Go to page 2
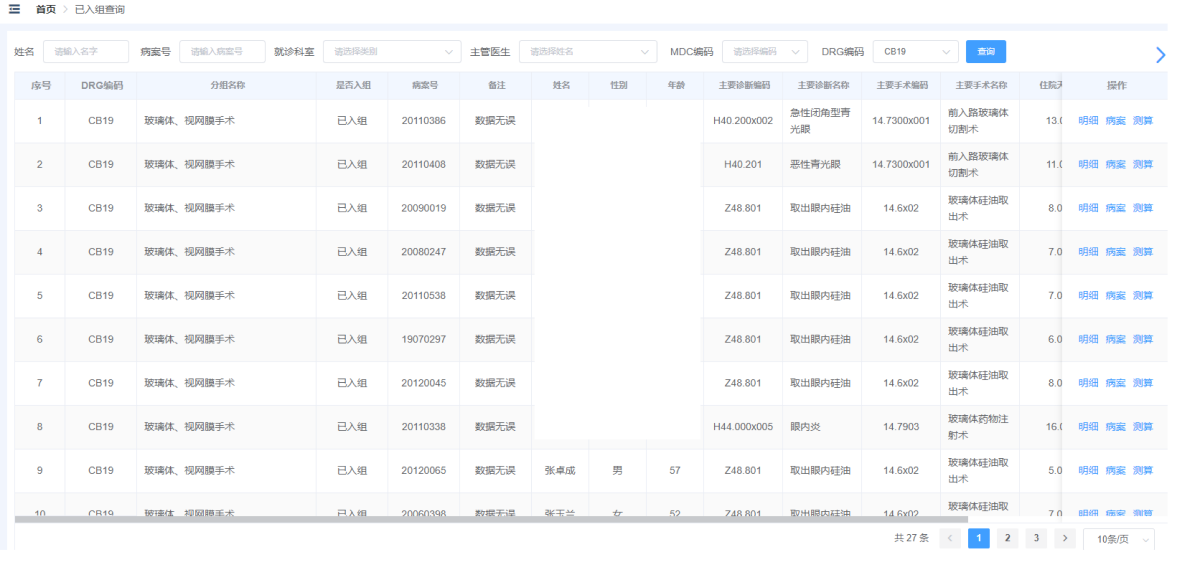 pos(1007,539)
